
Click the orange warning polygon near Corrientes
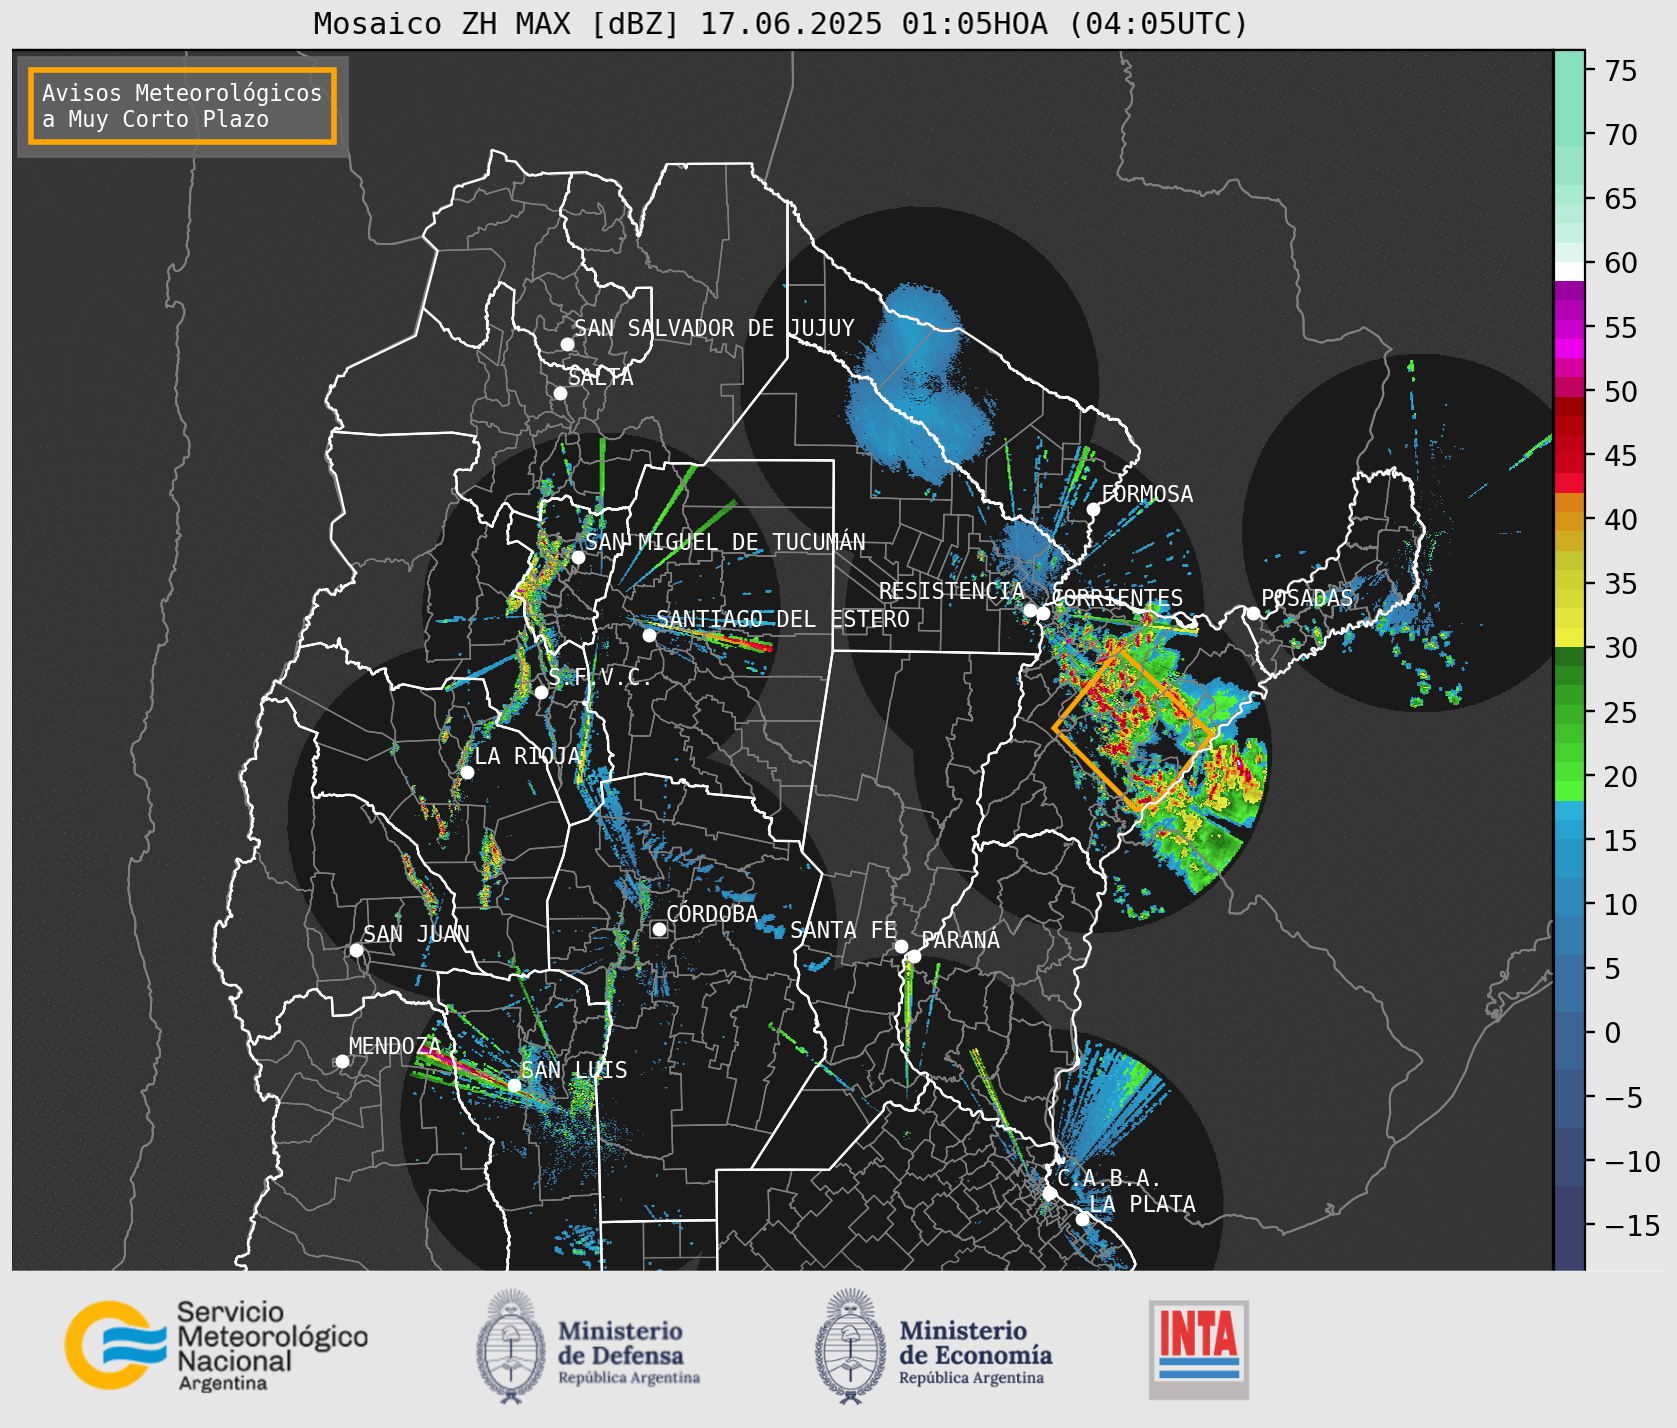tap(1134, 729)
